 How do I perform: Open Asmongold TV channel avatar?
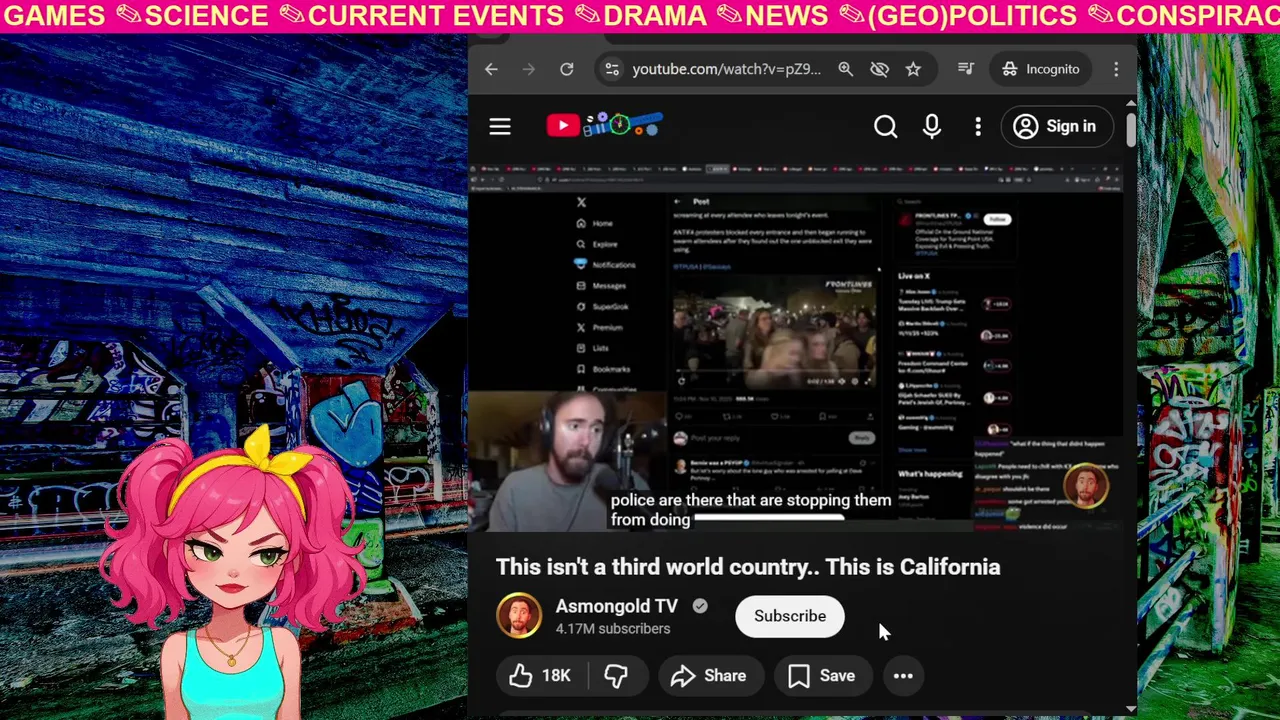click(518, 616)
